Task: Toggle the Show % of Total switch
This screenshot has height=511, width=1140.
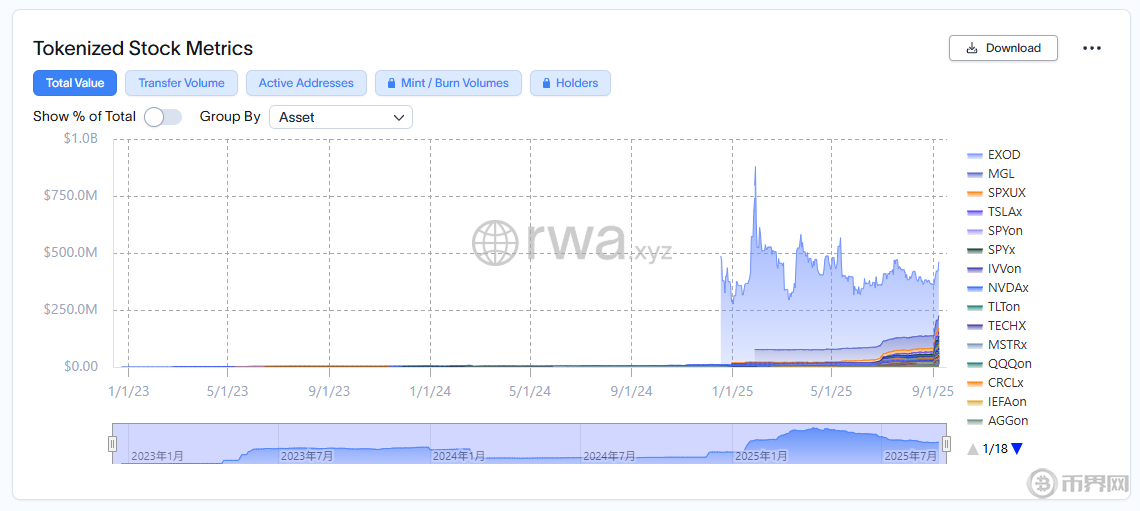Action: tap(162, 117)
